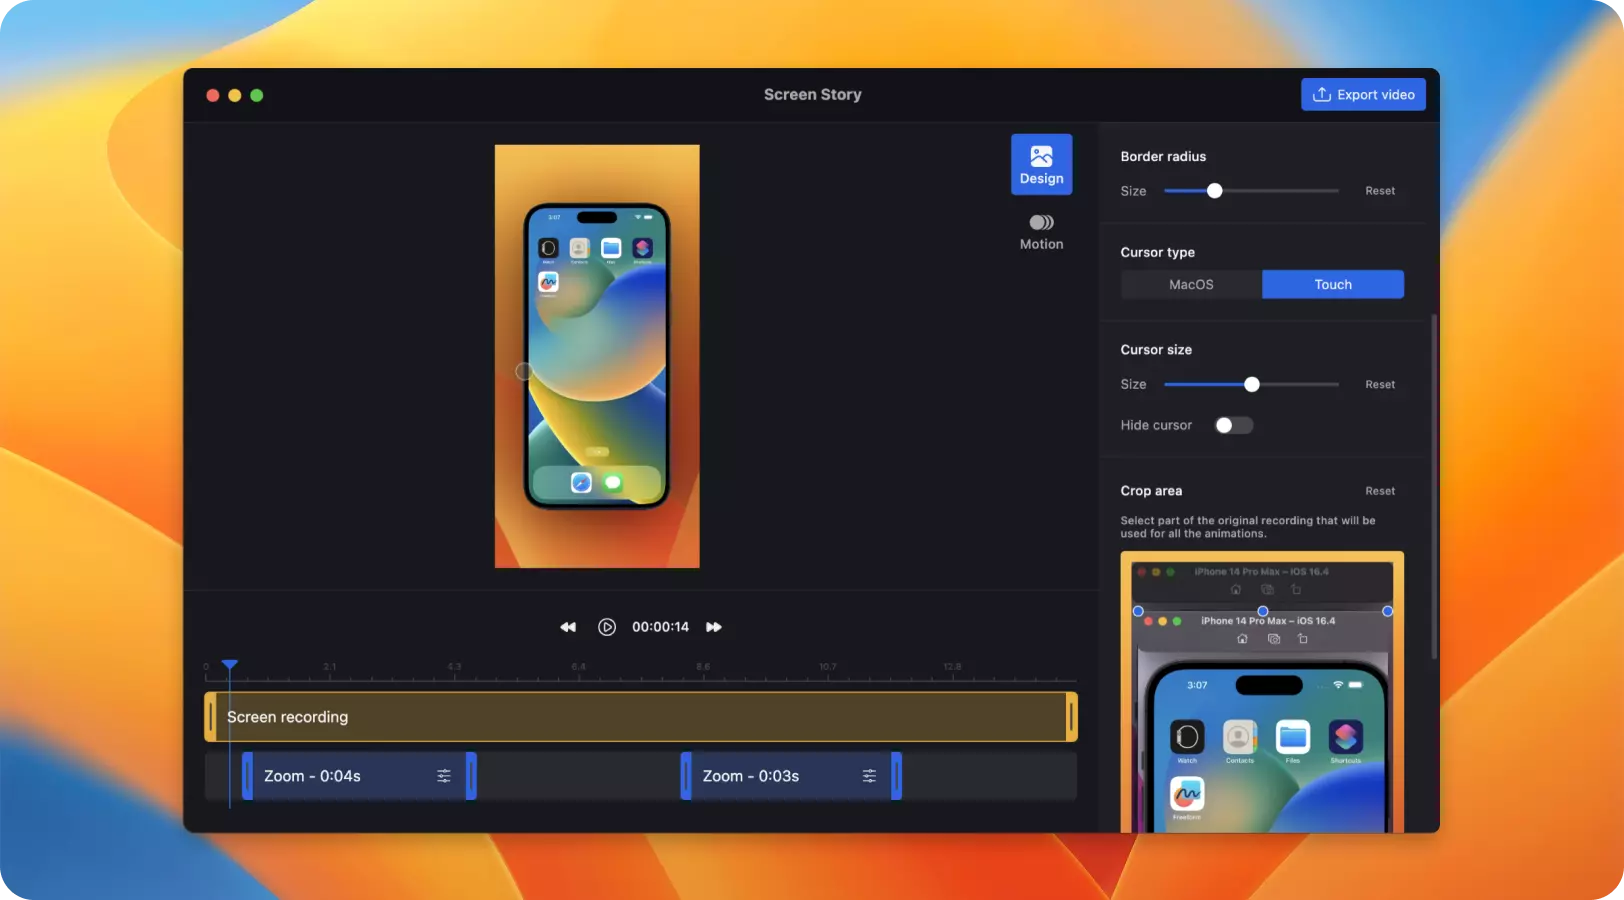Select MacOS cursor type
Image resolution: width=1624 pixels, height=900 pixels.
(1191, 284)
